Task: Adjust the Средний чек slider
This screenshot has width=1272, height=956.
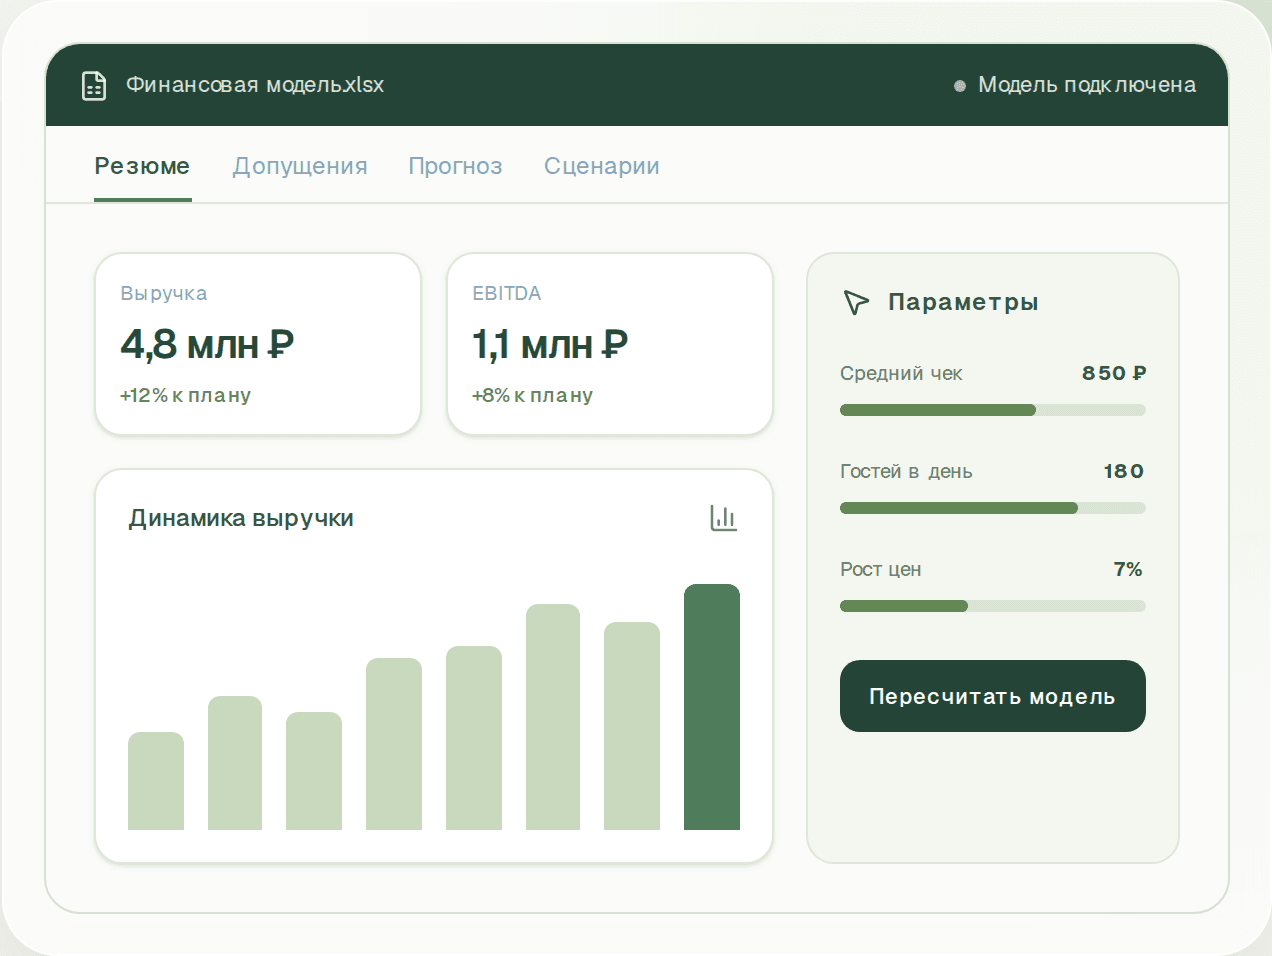Action: [x=992, y=410]
